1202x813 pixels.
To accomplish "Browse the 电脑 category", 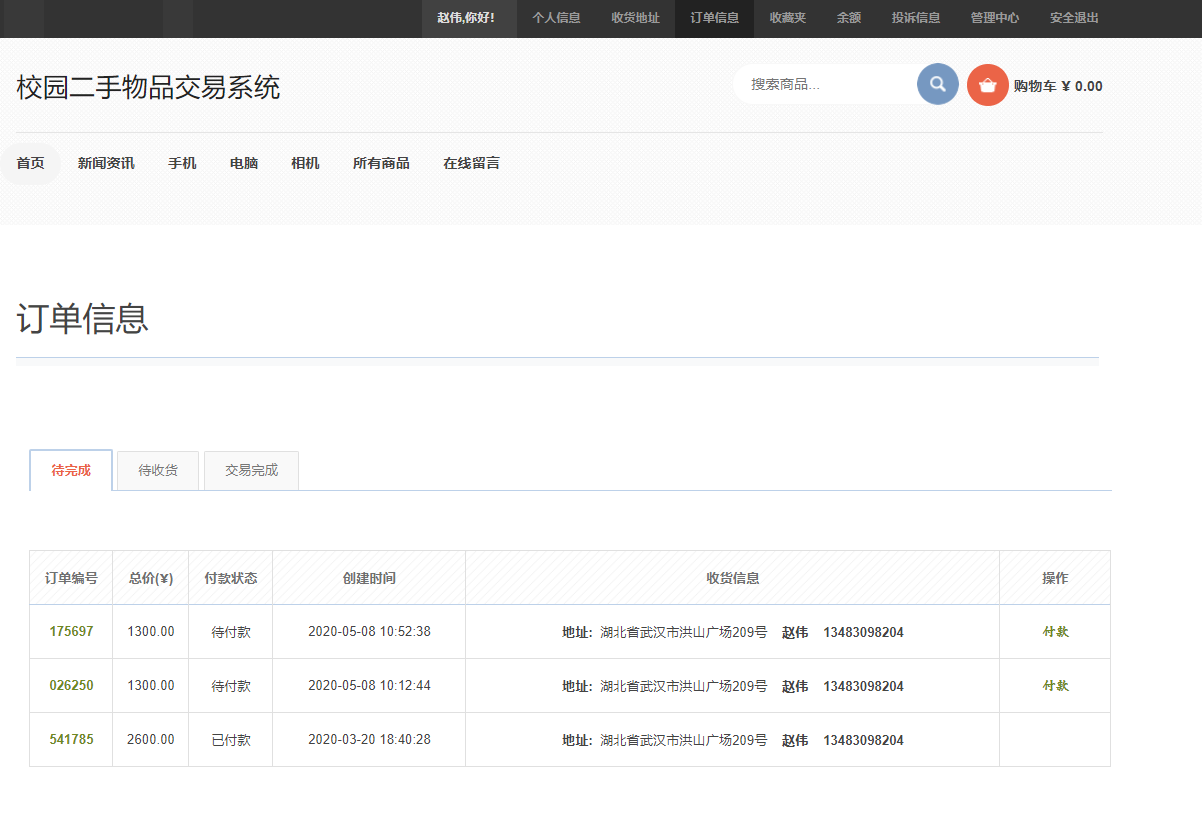I will 244,163.
